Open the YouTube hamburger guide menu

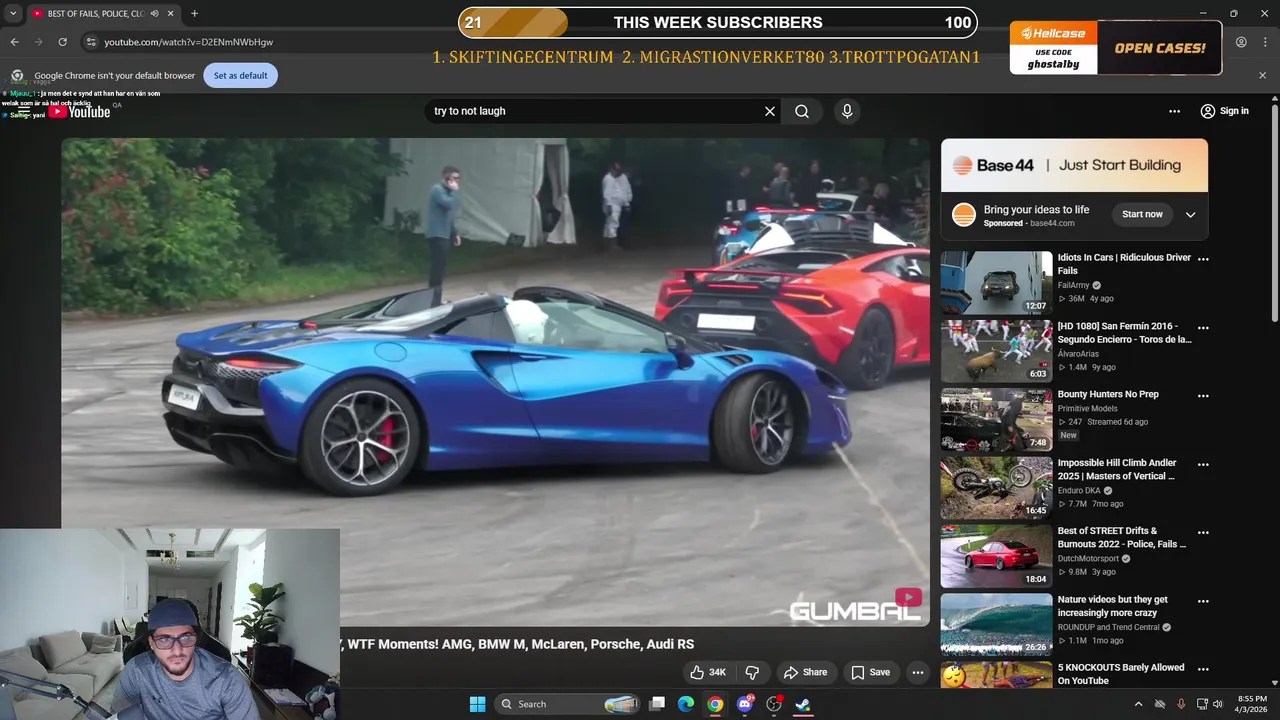click(x=24, y=111)
